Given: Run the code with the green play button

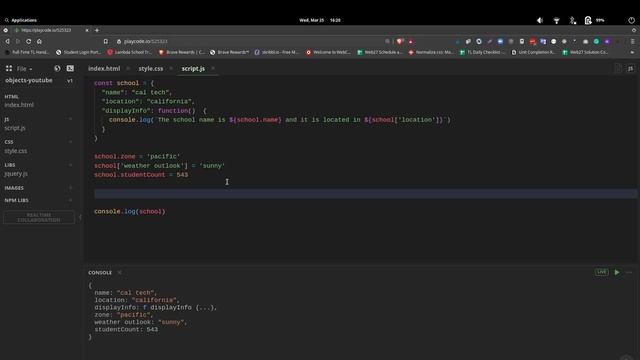Looking at the screenshot, I should pyautogui.click(x=617, y=272).
